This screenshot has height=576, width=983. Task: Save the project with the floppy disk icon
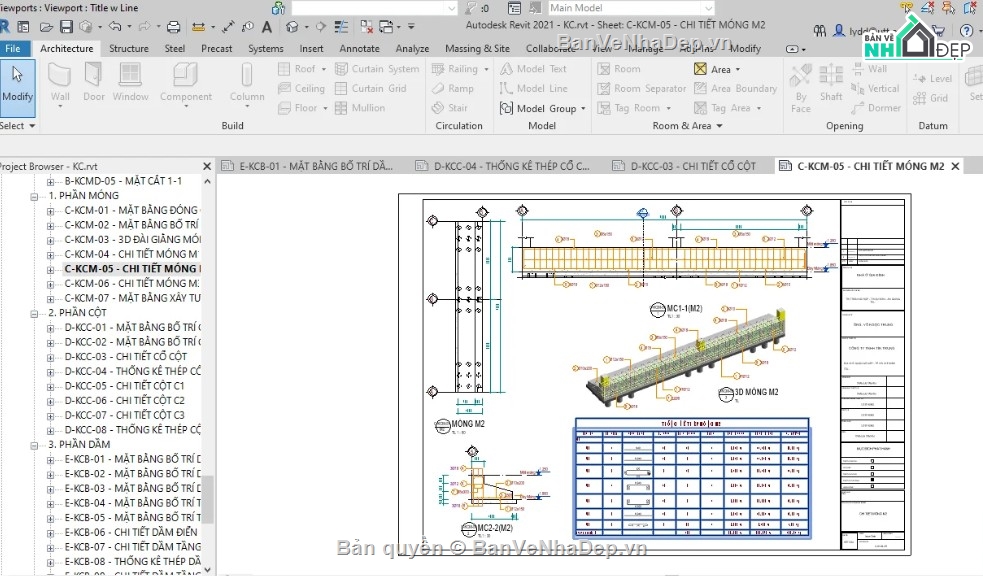[x=66, y=27]
